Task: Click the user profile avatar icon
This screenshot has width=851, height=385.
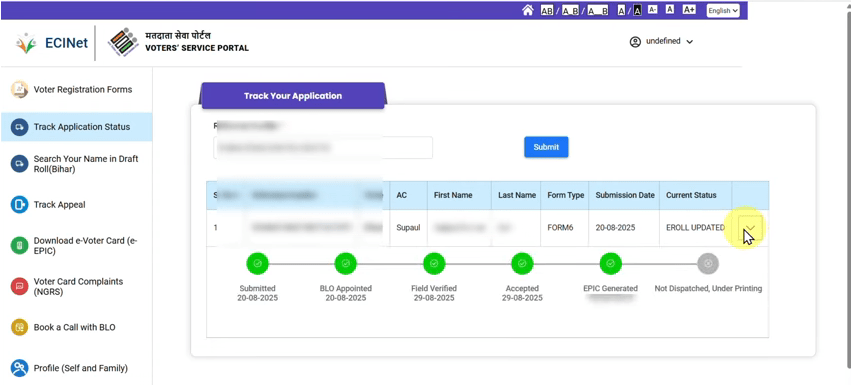Action: [x=635, y=42]
